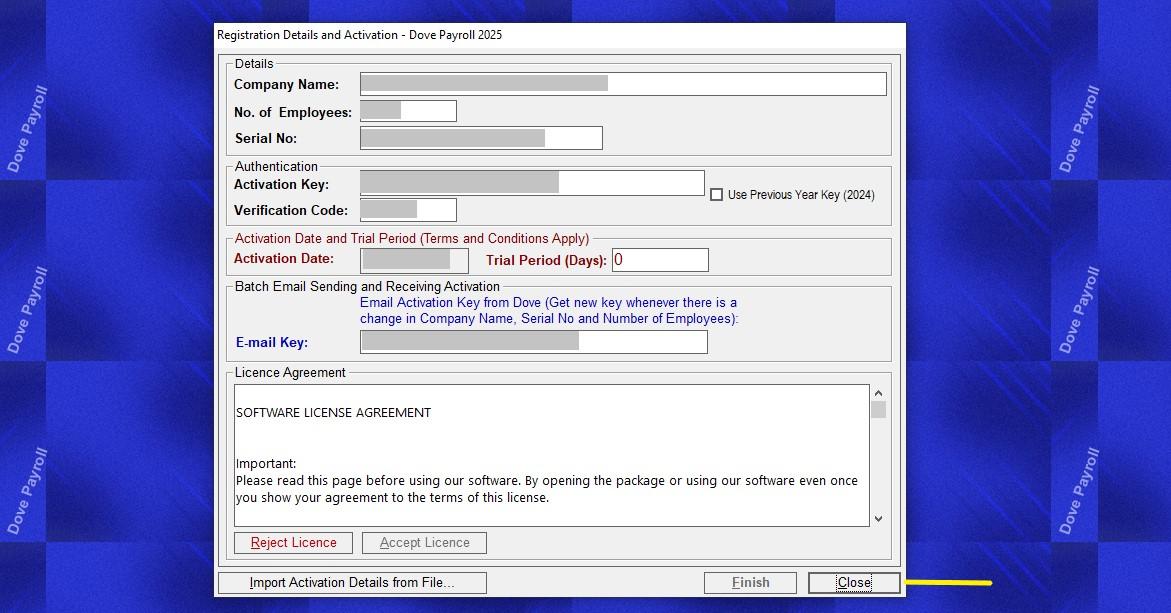Enable Use Previous Year Key (2024) checkbox
Screen dimensions: 1171x613
point(716,195)
